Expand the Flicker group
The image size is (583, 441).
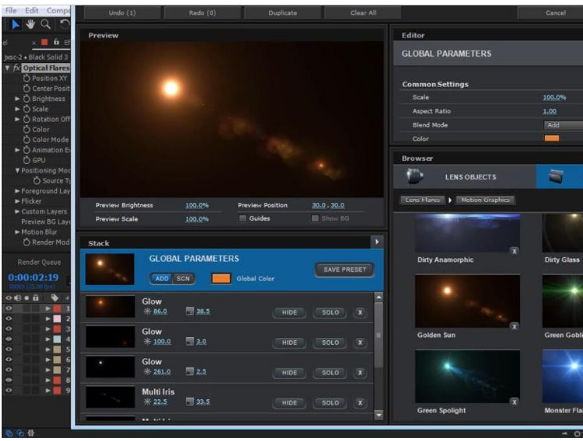(x=17, y=201)
